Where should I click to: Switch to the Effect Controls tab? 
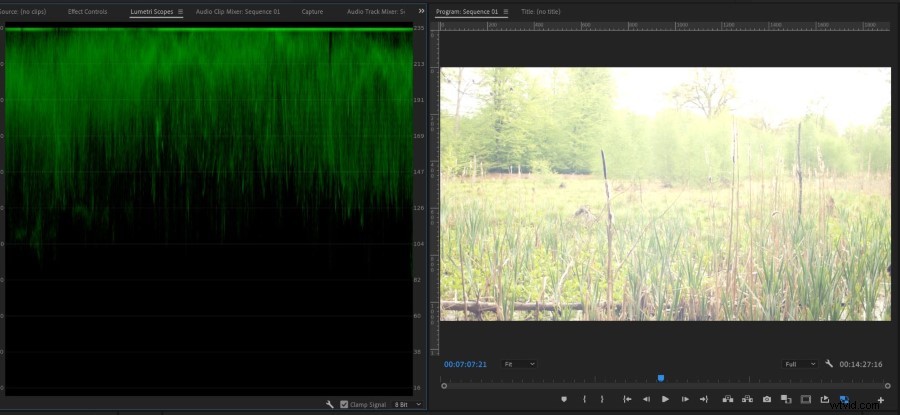coord(87,11)
